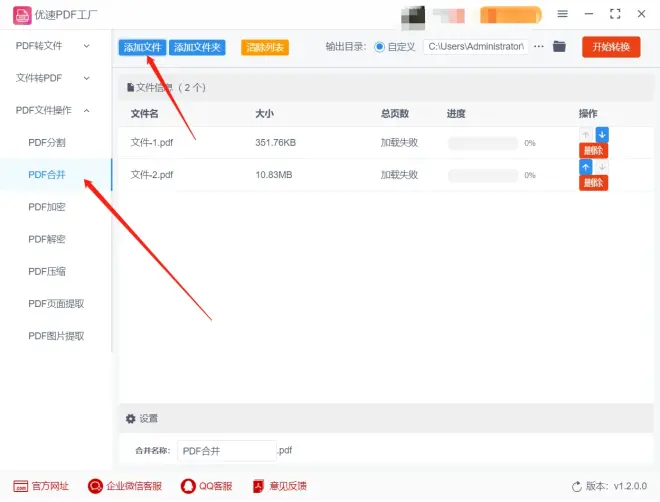
Task: Delete 文件-2.pdf with its 删除 button
Action: coord(593,183)
